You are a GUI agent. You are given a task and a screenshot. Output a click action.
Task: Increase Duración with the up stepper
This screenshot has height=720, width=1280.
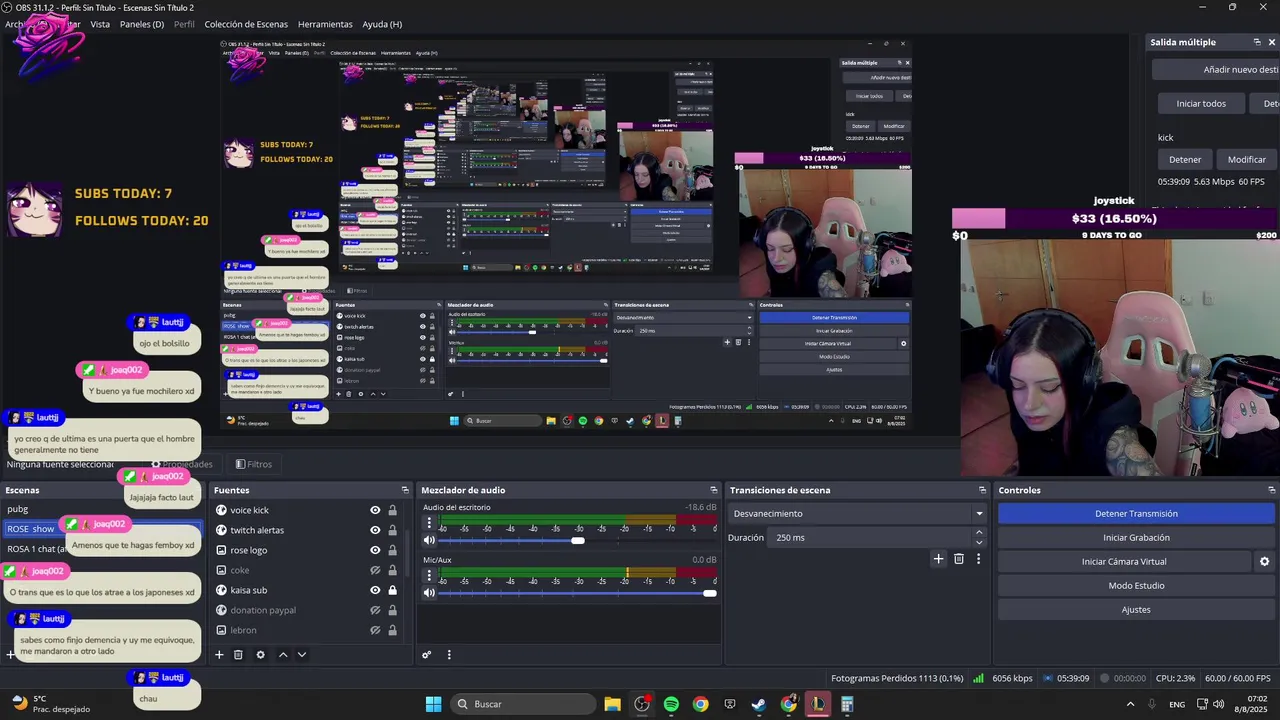click(979, 532)
